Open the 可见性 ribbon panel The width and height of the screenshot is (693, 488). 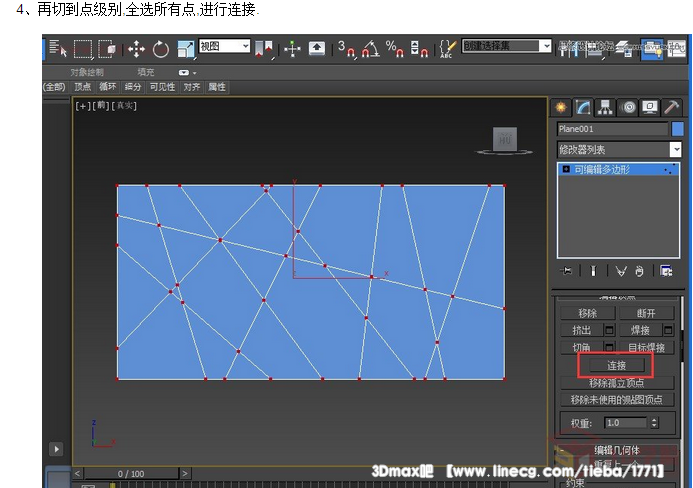[162, 87]
